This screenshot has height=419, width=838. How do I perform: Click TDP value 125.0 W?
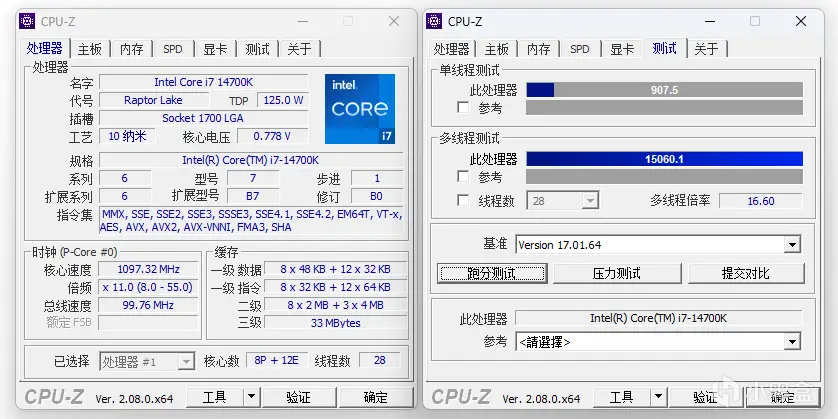click(x=283, y=100)
